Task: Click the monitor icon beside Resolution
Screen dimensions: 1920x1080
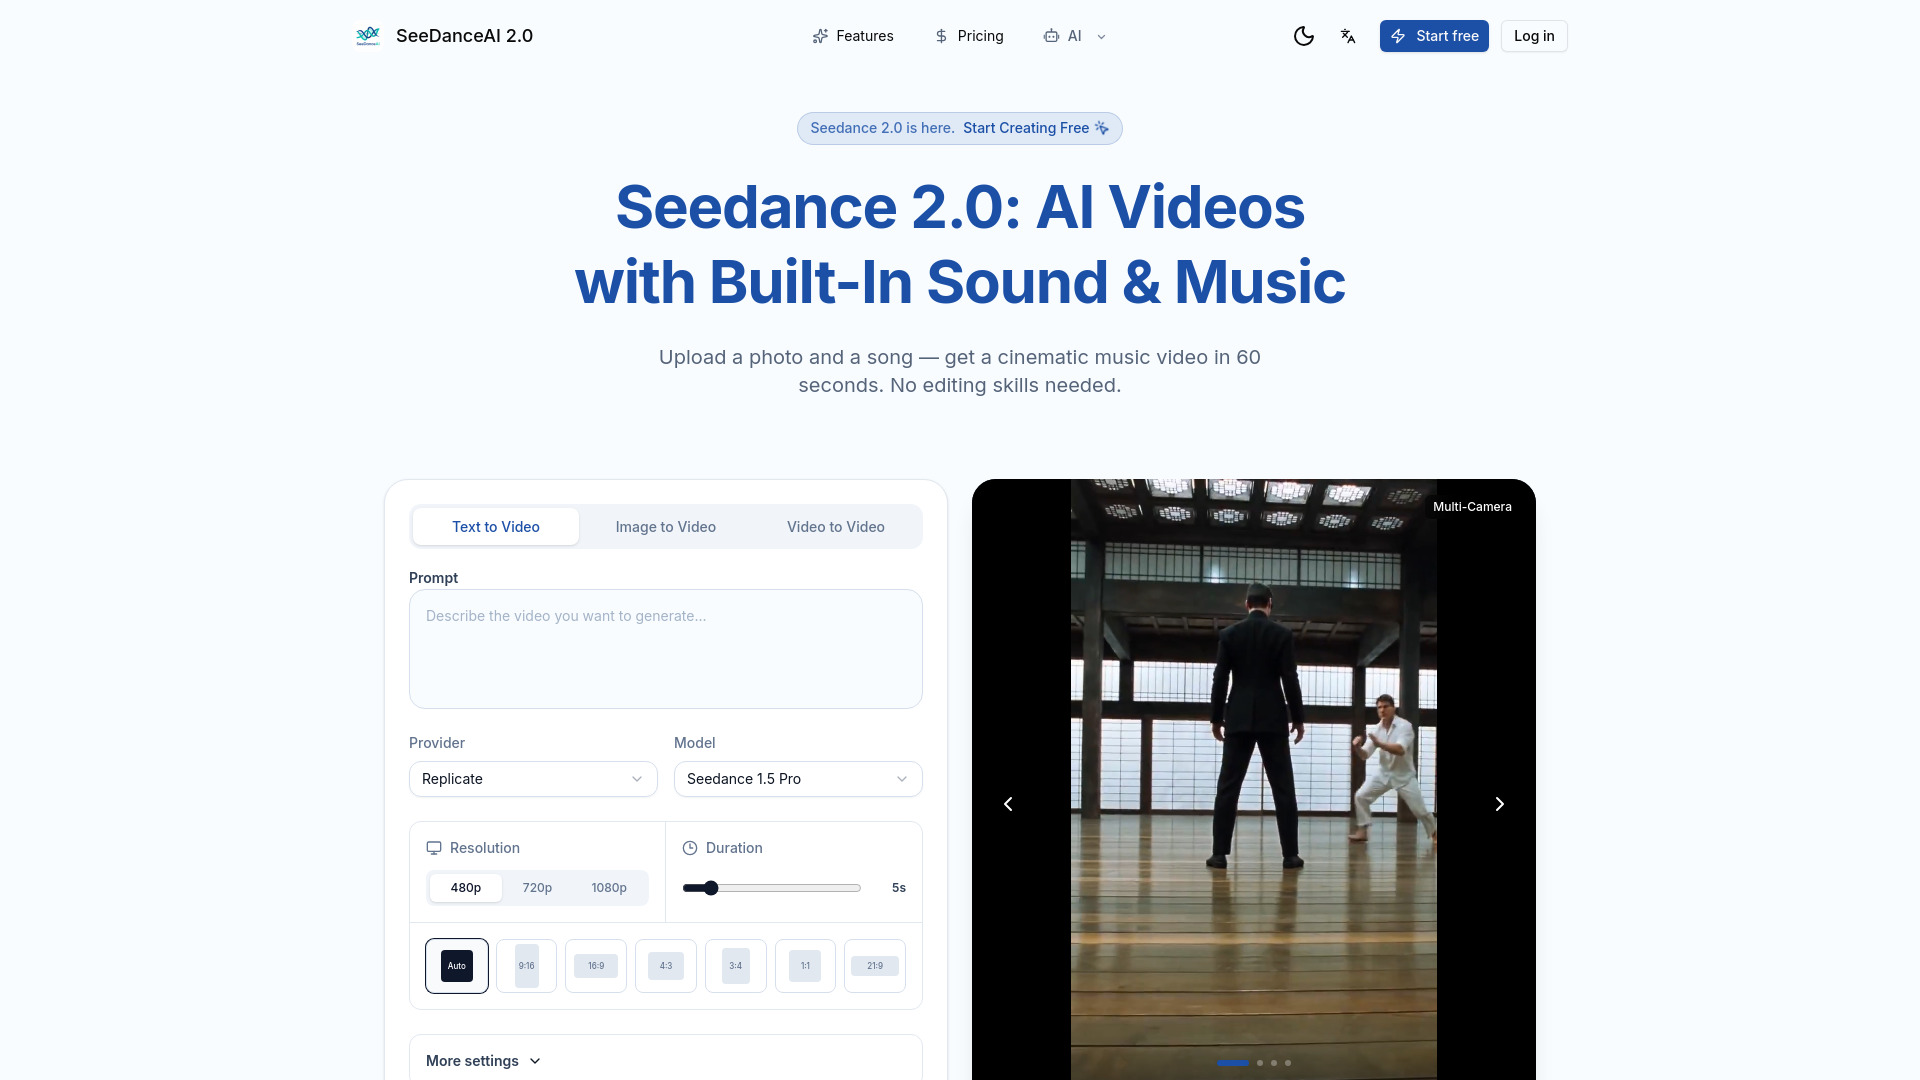Action: click(434, 847)
